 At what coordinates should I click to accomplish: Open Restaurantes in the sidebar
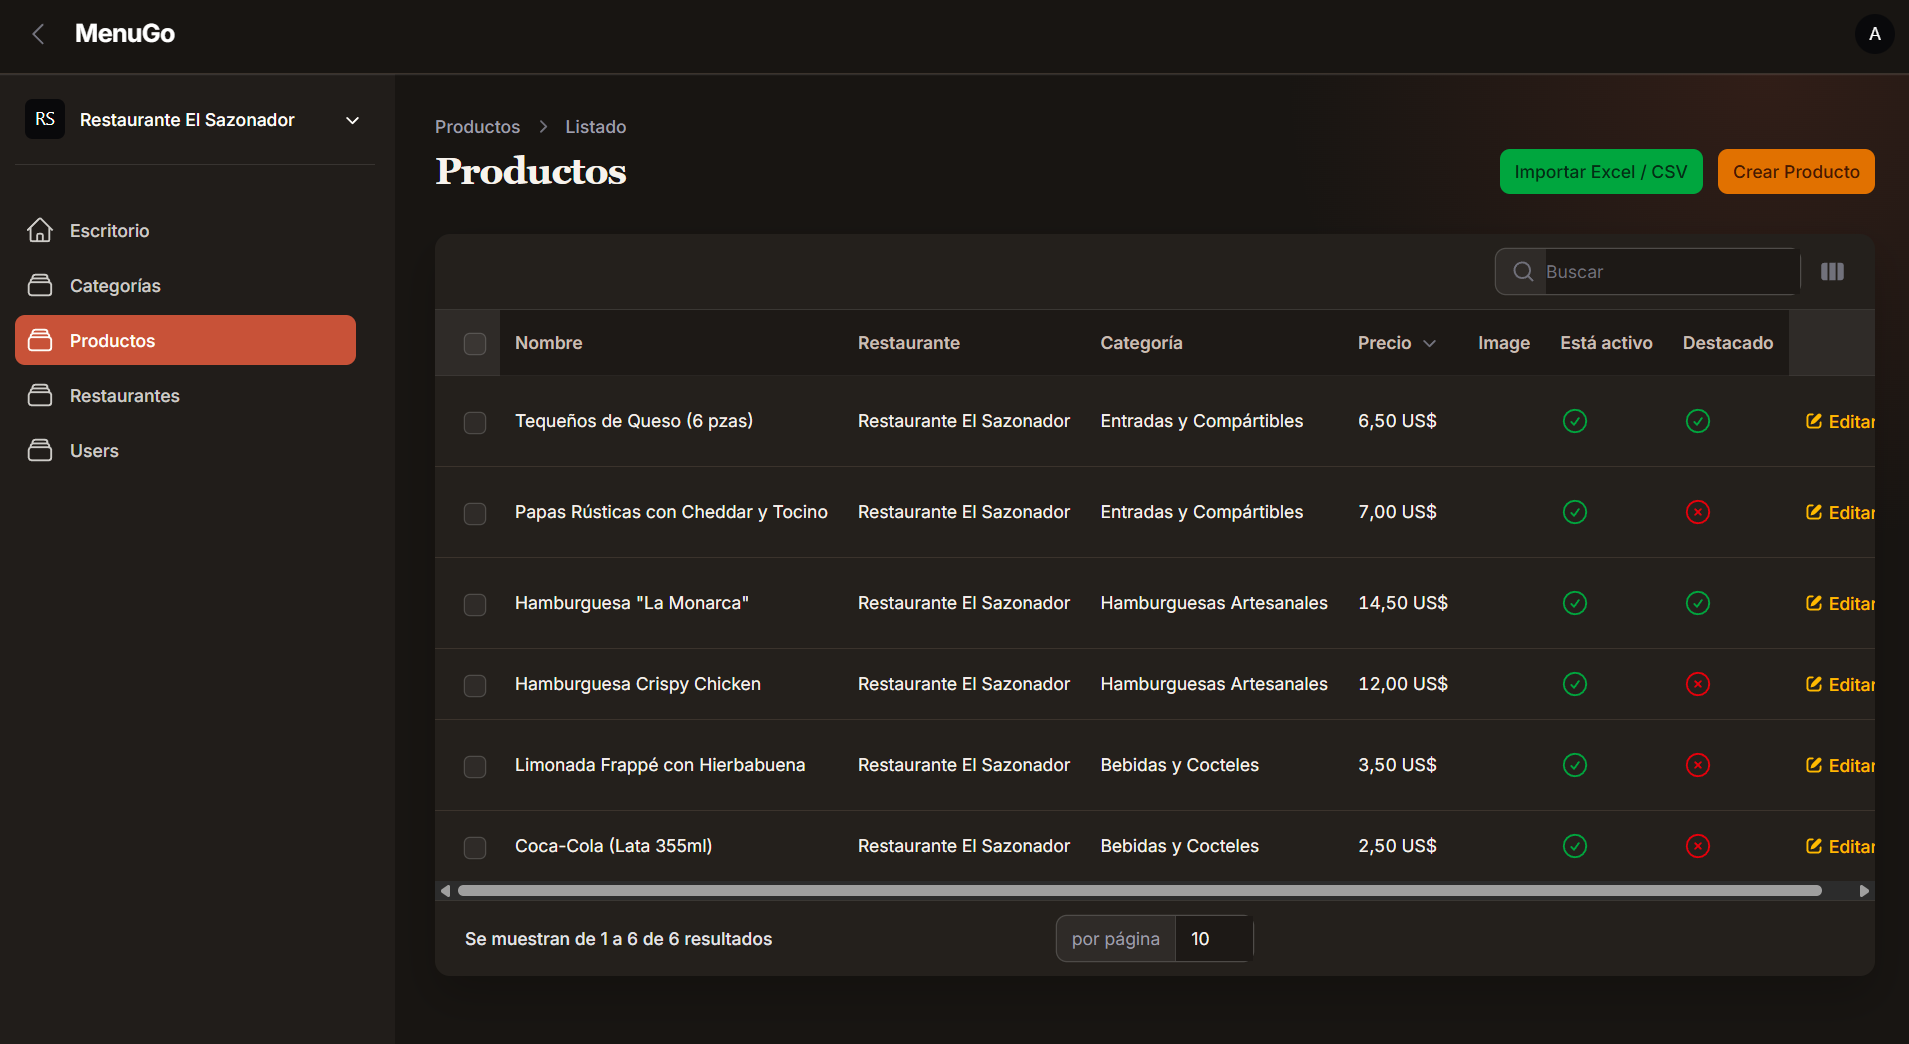pyautogui.click(x=185, y=395)
